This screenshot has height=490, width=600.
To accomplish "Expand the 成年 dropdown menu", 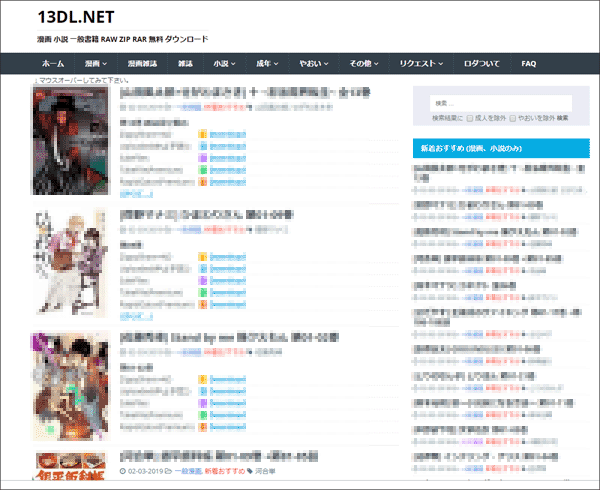I will [267, 63].
